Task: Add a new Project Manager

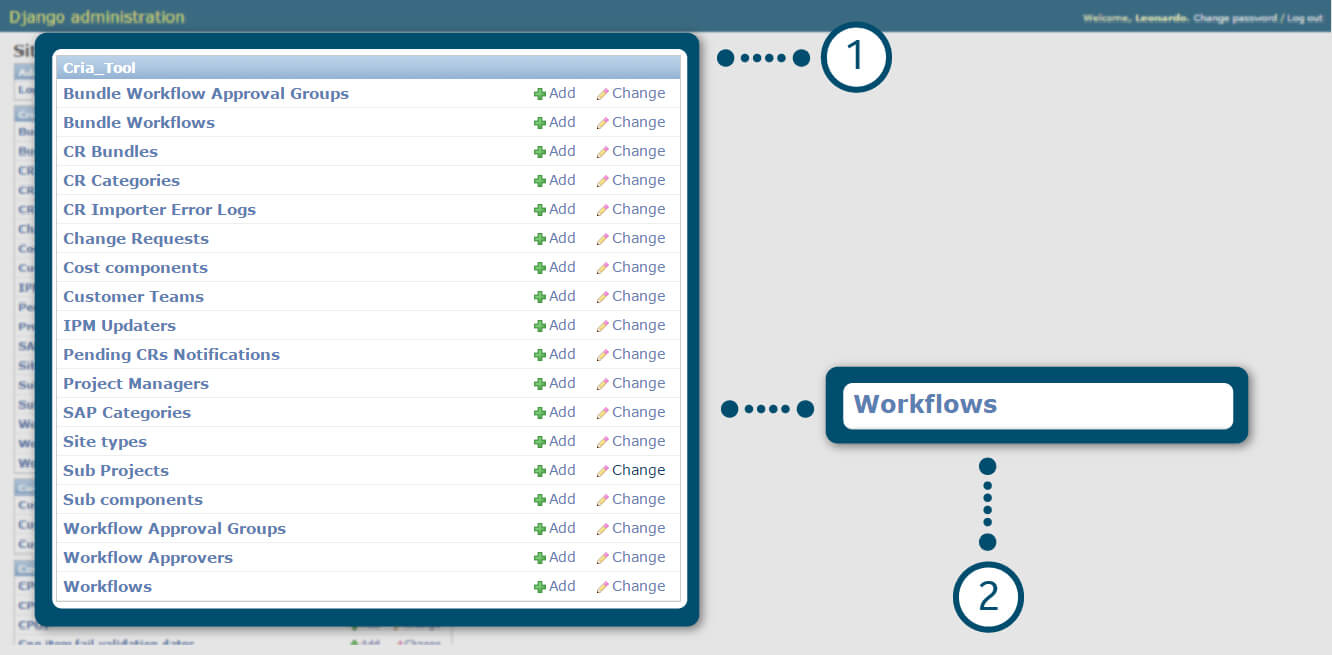Action: click(555, 383)
